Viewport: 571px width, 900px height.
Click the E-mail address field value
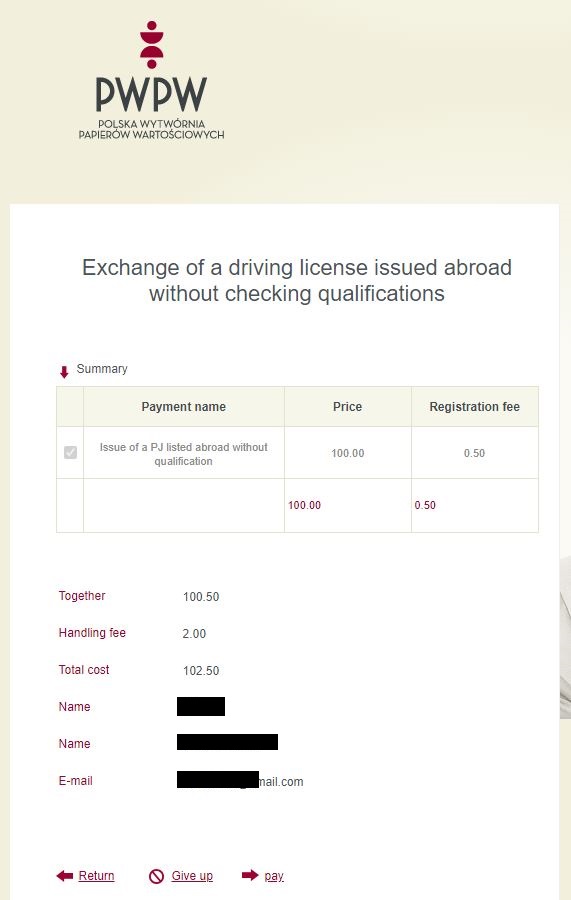pyautogui.click(x=240, y=781)
